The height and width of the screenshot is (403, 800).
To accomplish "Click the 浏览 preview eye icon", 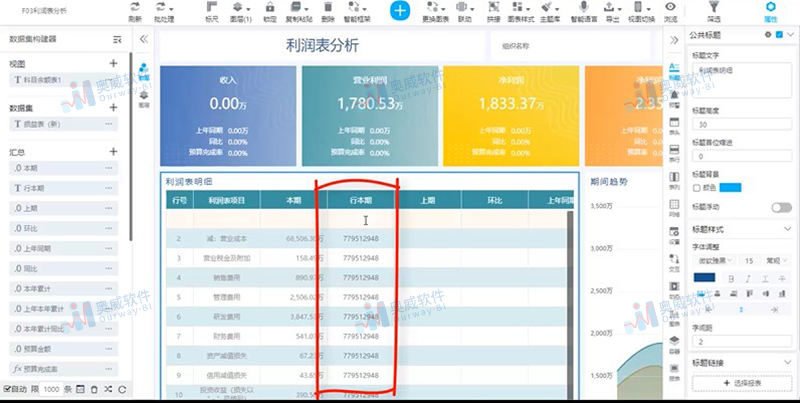I will coord(670,7).
